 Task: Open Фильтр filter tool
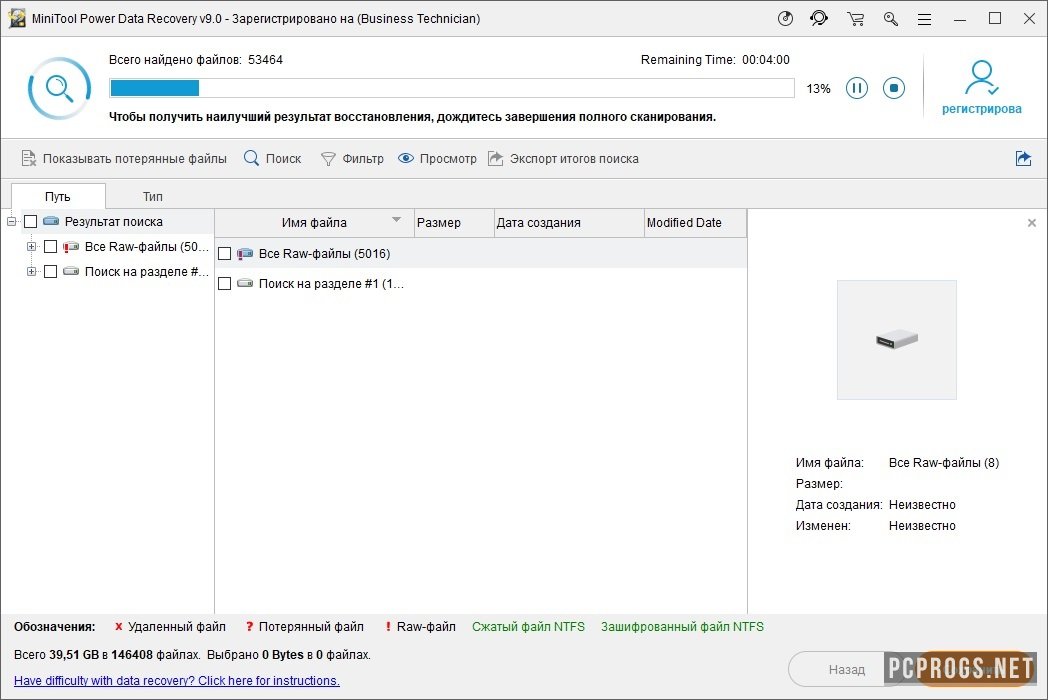click(x=351, y=159)
